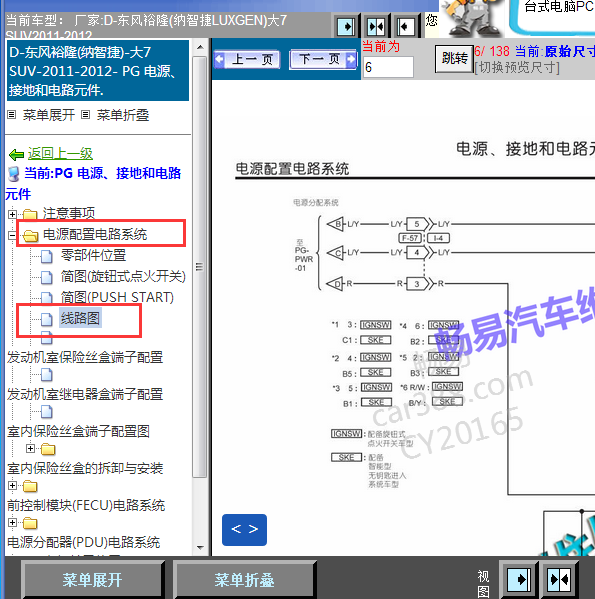Open 零部件位置 tree item
Image resolution: width=595 pixels, height=599 pixels.
click(x=93, y=255)
